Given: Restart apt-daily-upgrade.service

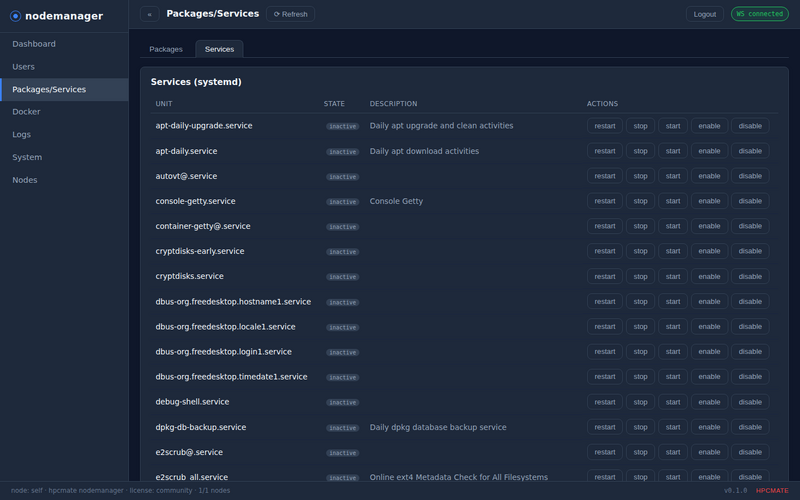Looking at the screenshot, I should pyautogui.click(x=605, y=126).
